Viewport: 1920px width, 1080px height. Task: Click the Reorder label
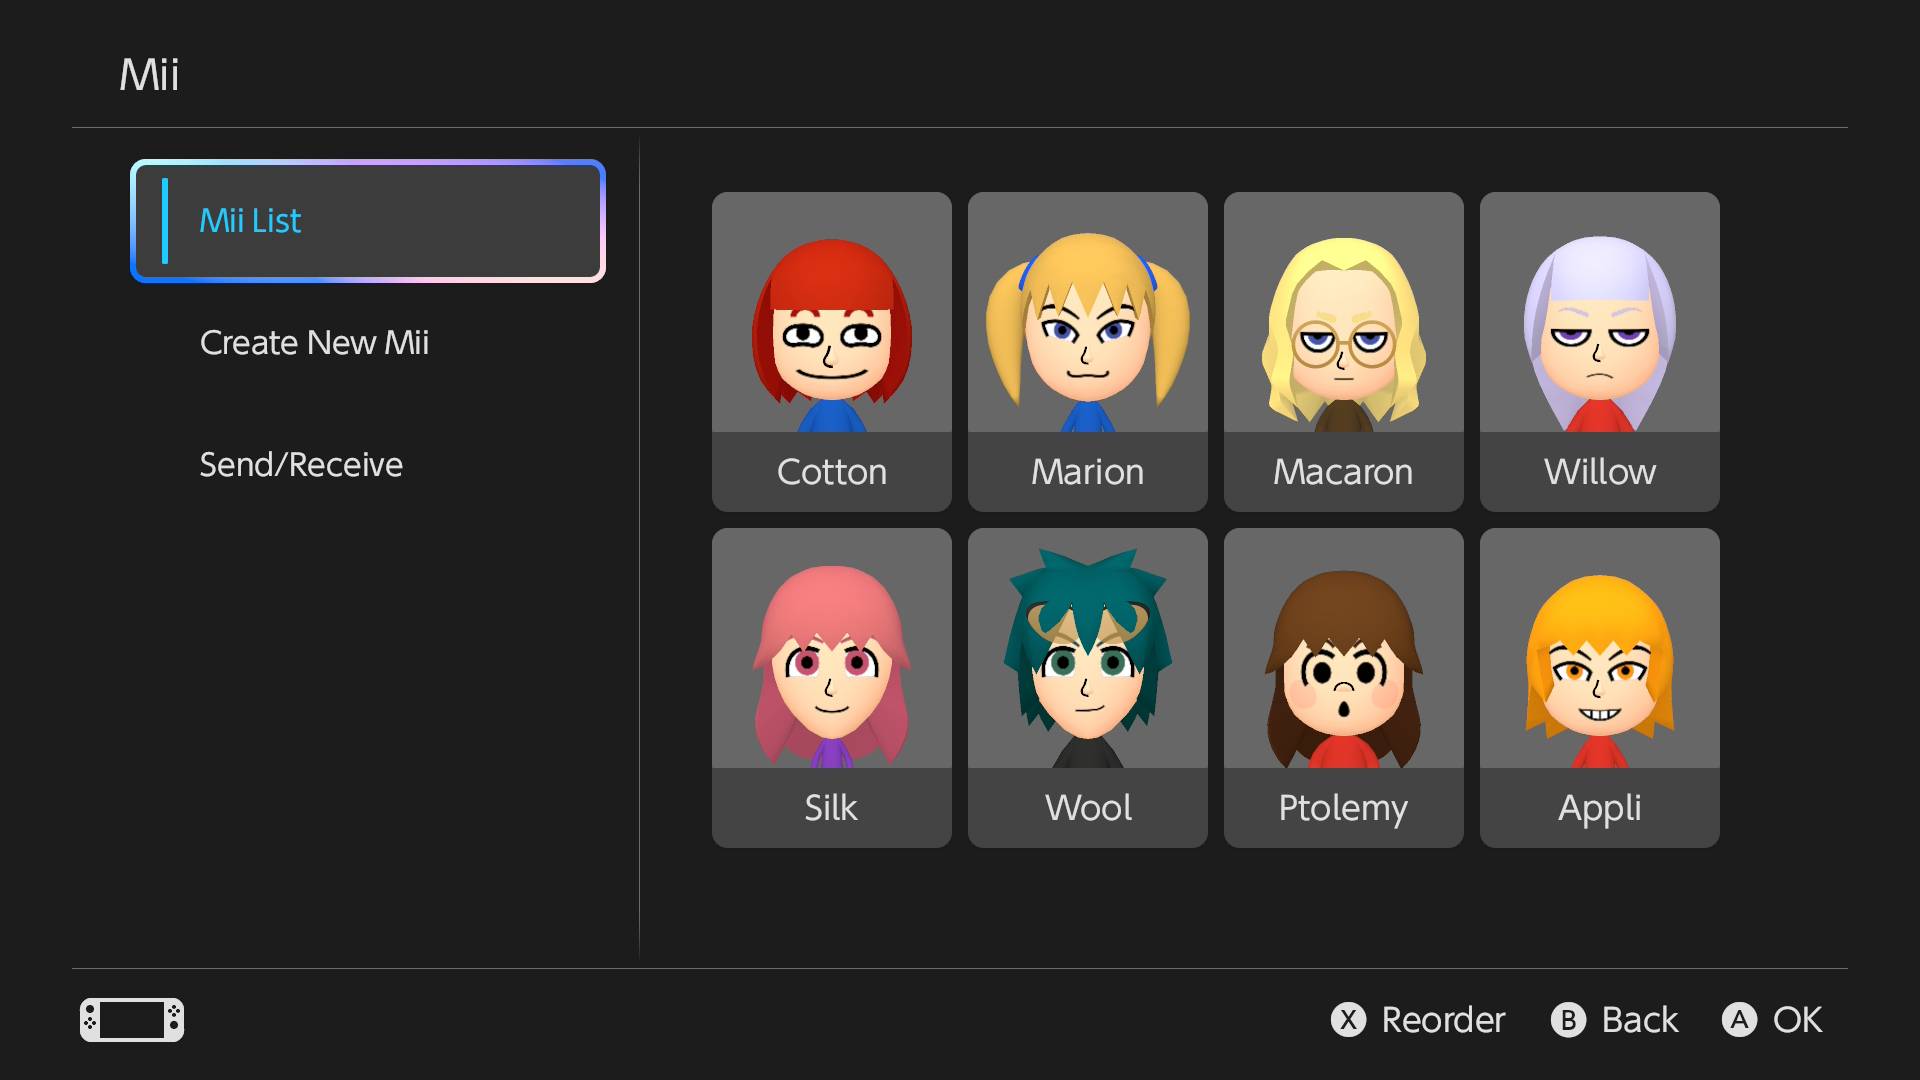click(1441, 1020)
